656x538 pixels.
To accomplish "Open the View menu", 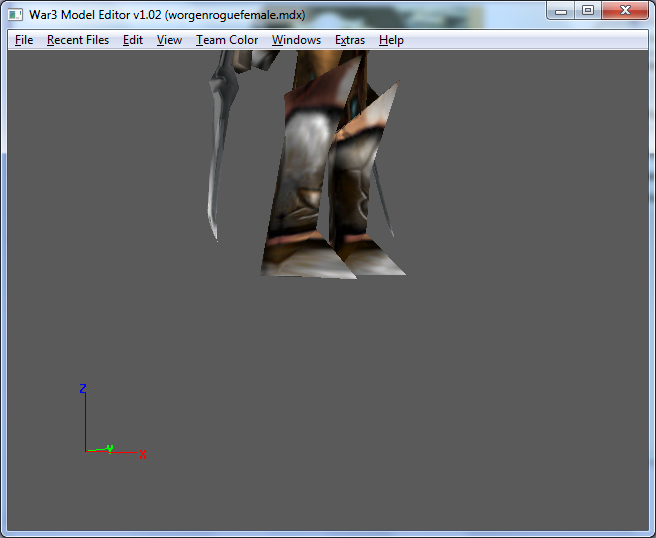I will 169,40.
